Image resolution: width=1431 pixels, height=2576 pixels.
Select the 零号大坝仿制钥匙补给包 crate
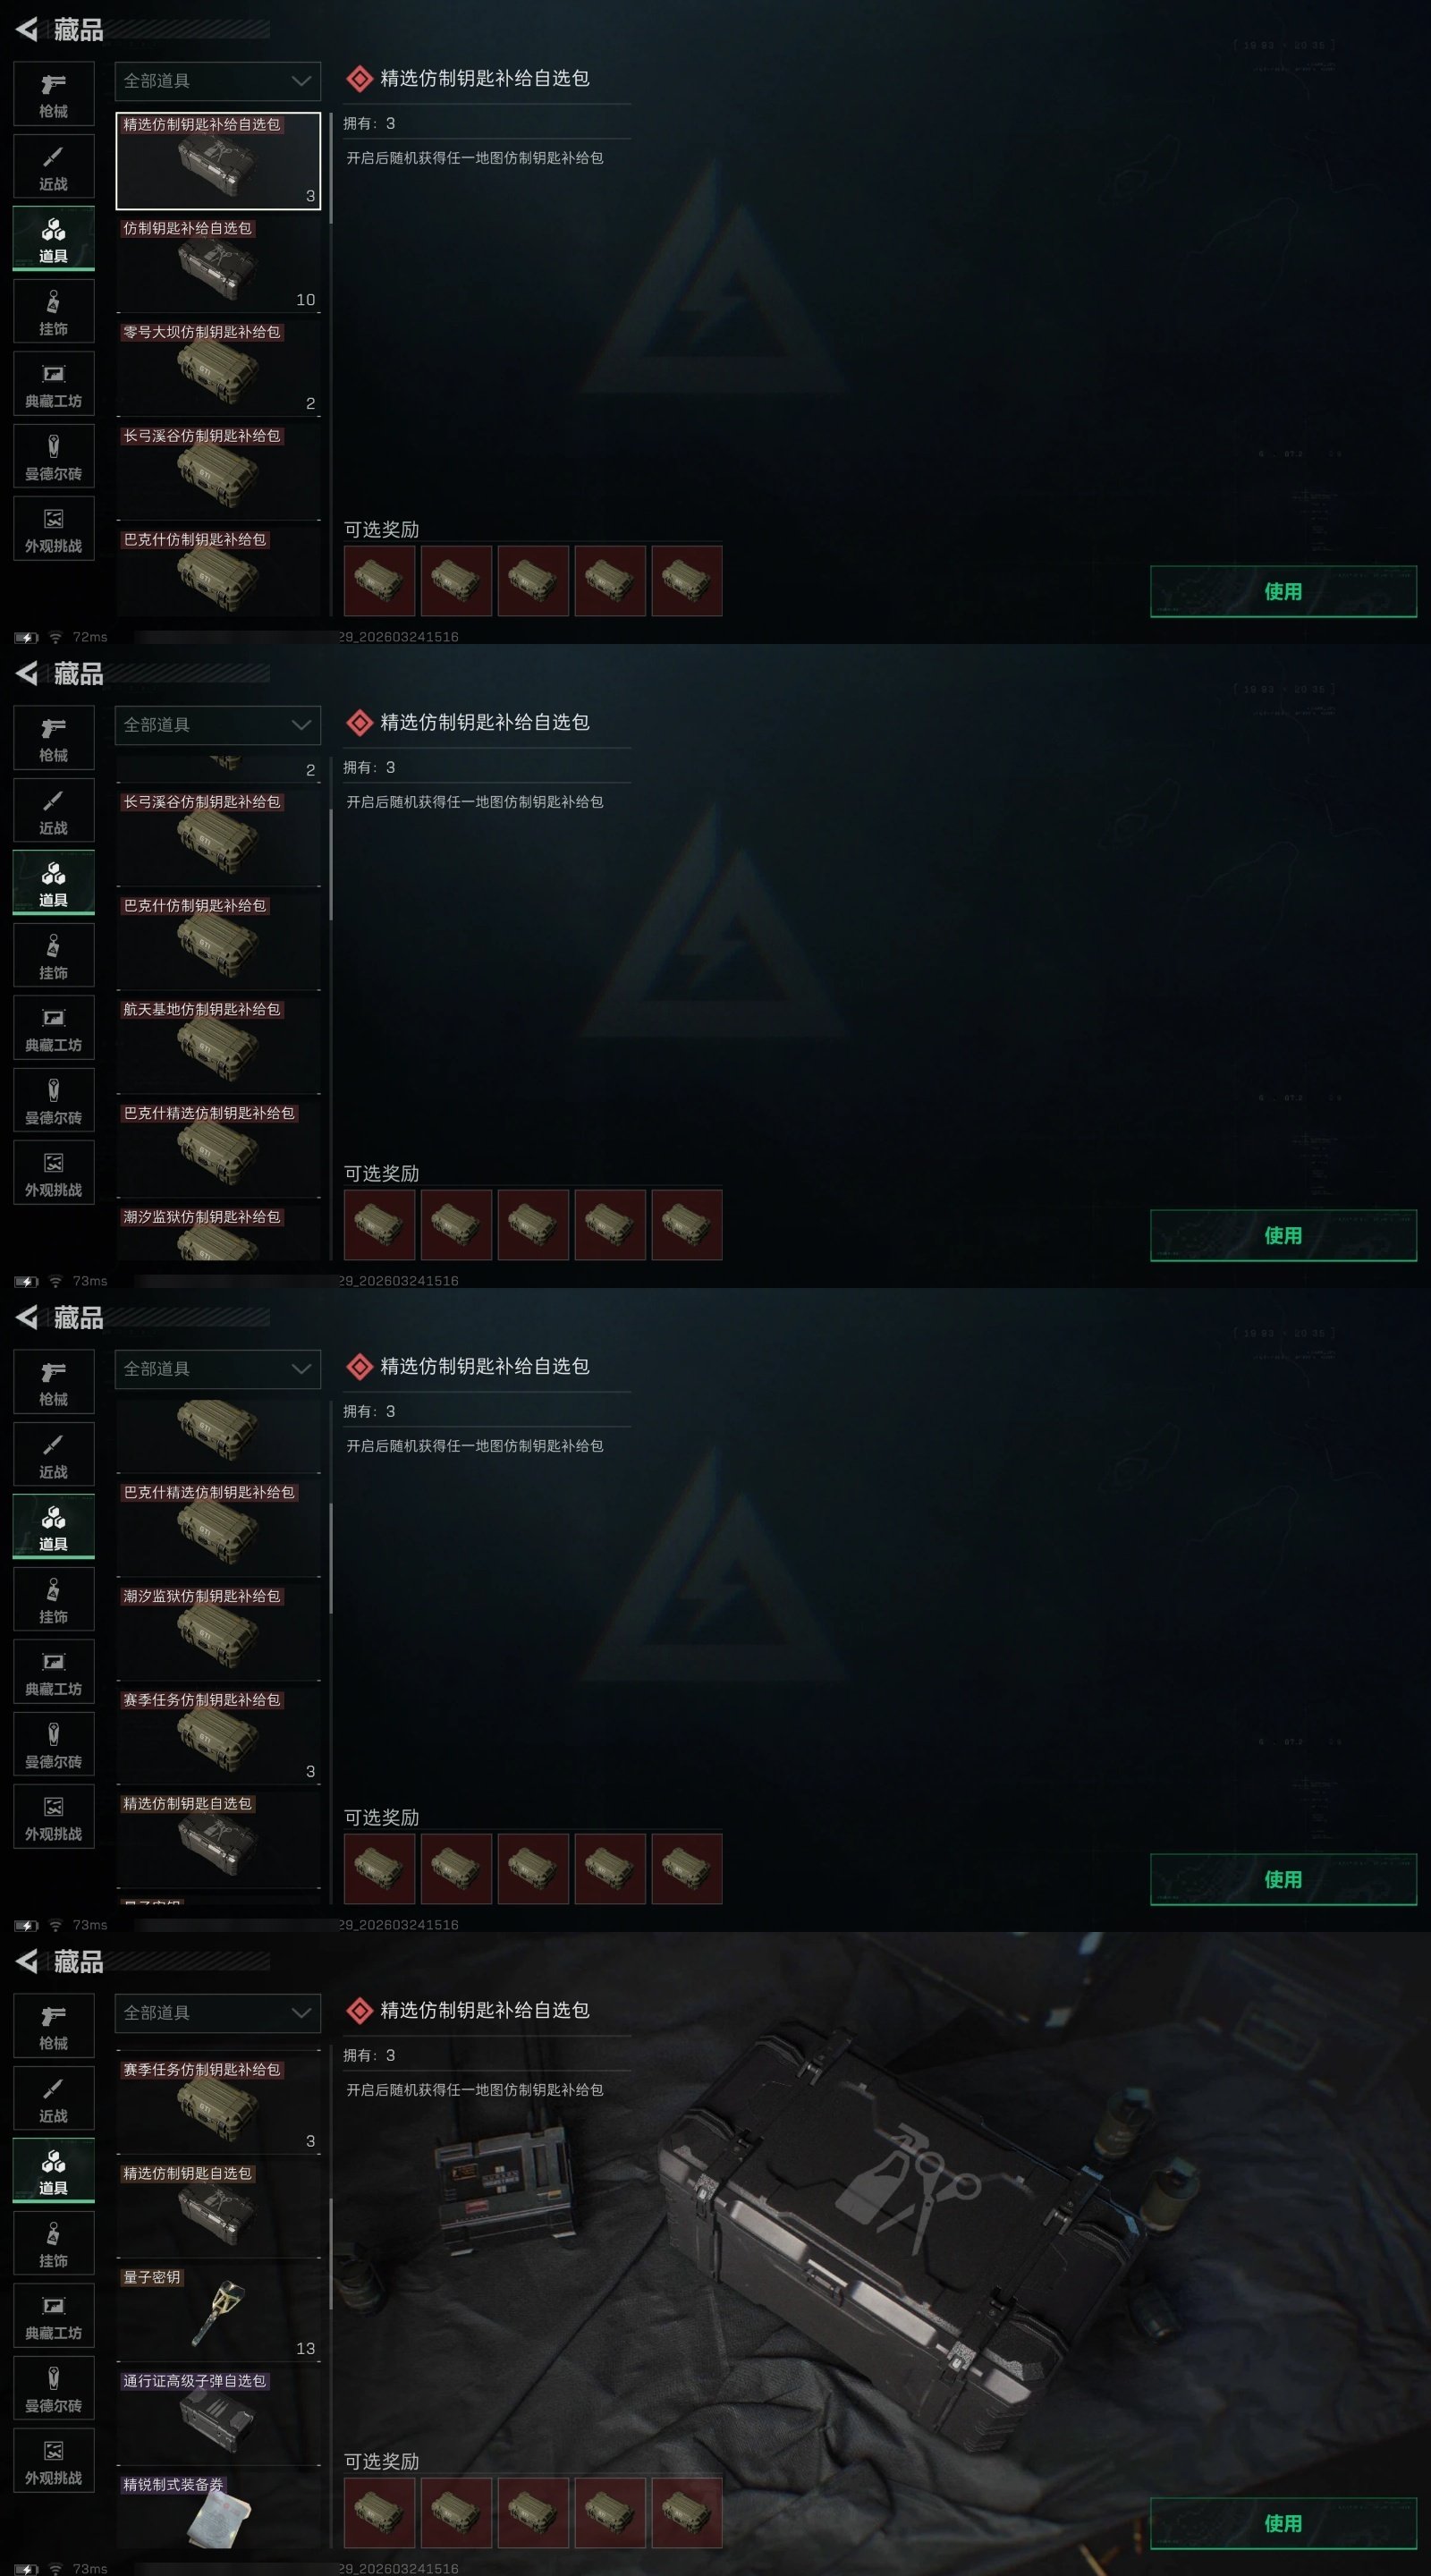(x=218, y=368)
